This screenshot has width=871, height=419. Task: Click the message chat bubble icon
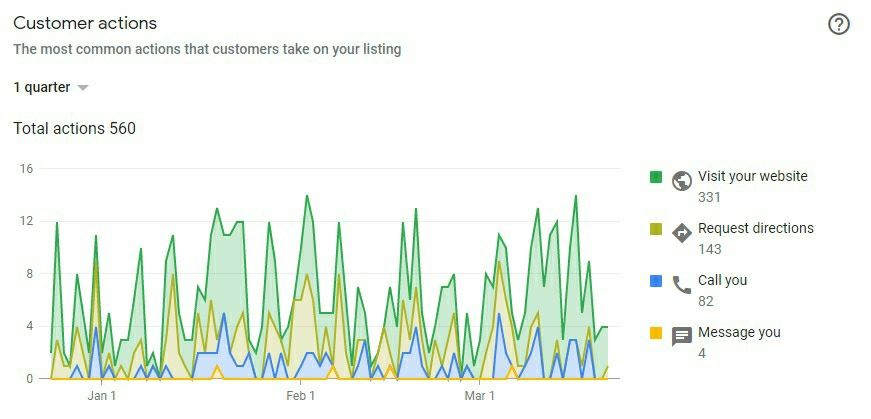682,337
